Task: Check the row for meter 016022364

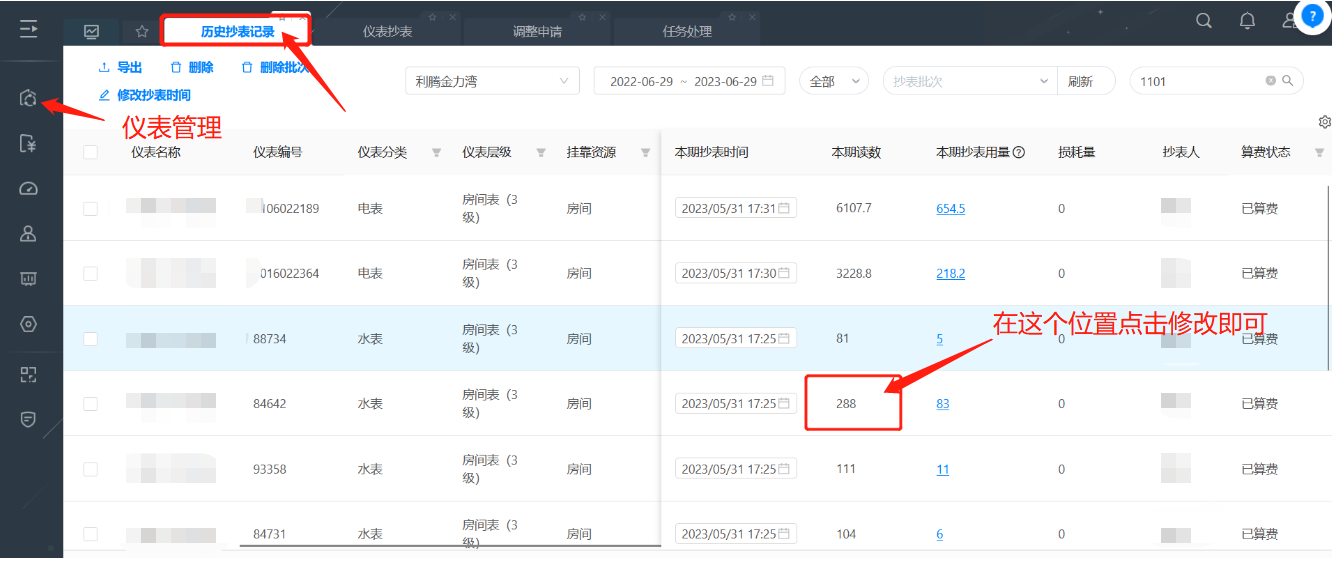Action: [x=91, y=273]
